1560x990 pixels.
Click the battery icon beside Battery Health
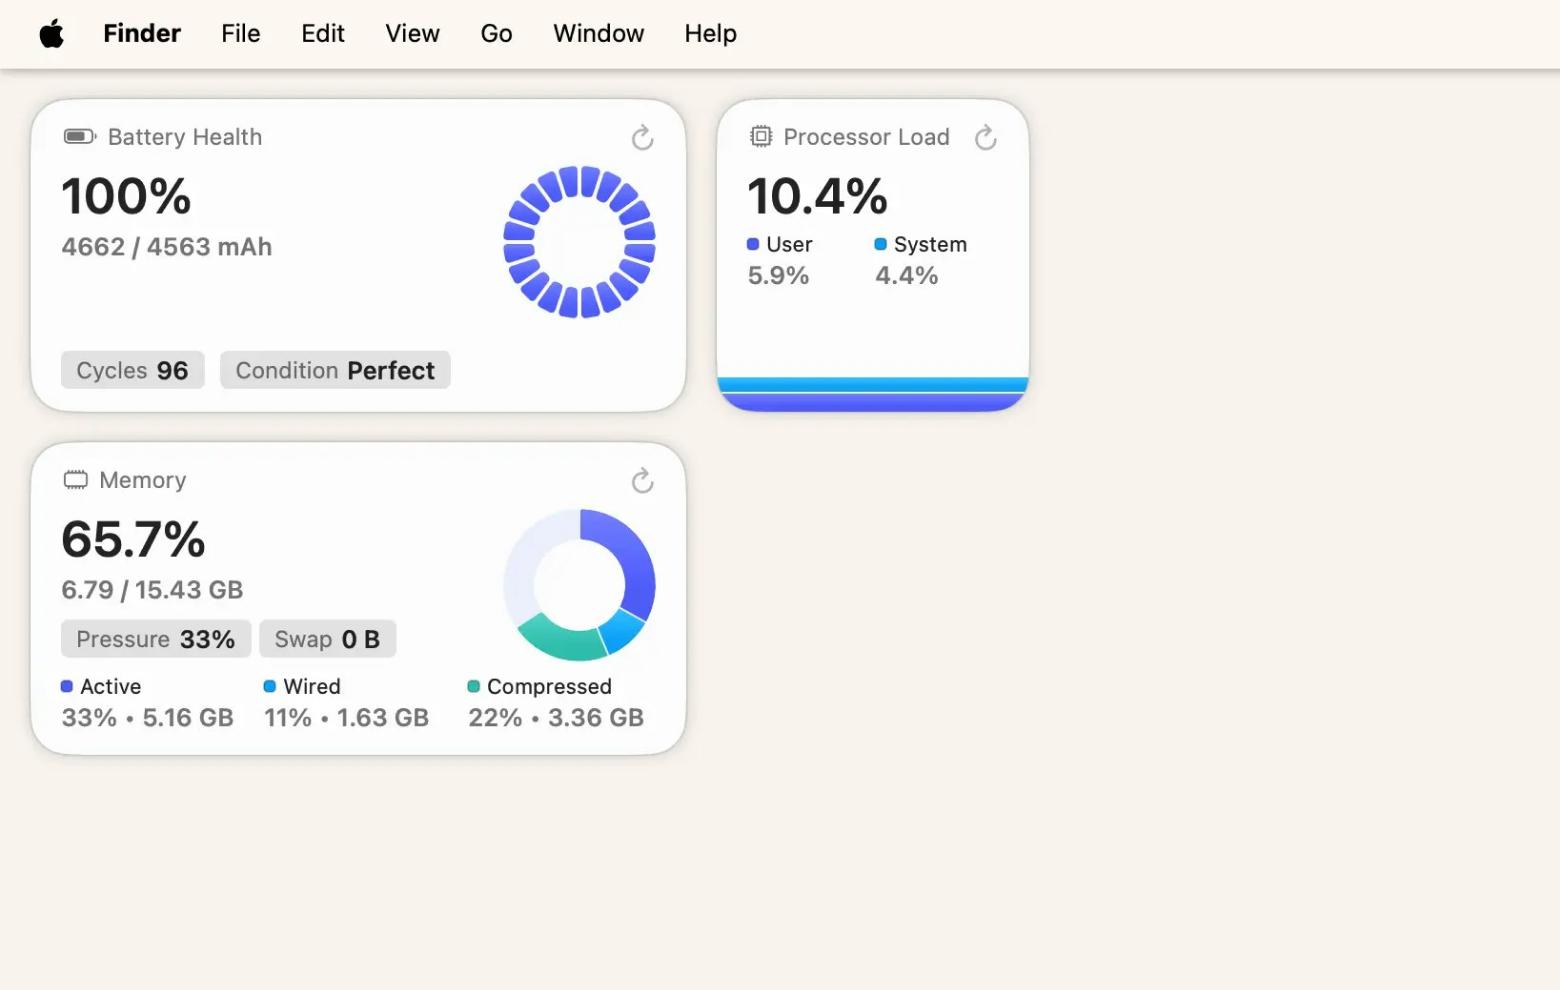pyautogui.click(x=80, y=136)
